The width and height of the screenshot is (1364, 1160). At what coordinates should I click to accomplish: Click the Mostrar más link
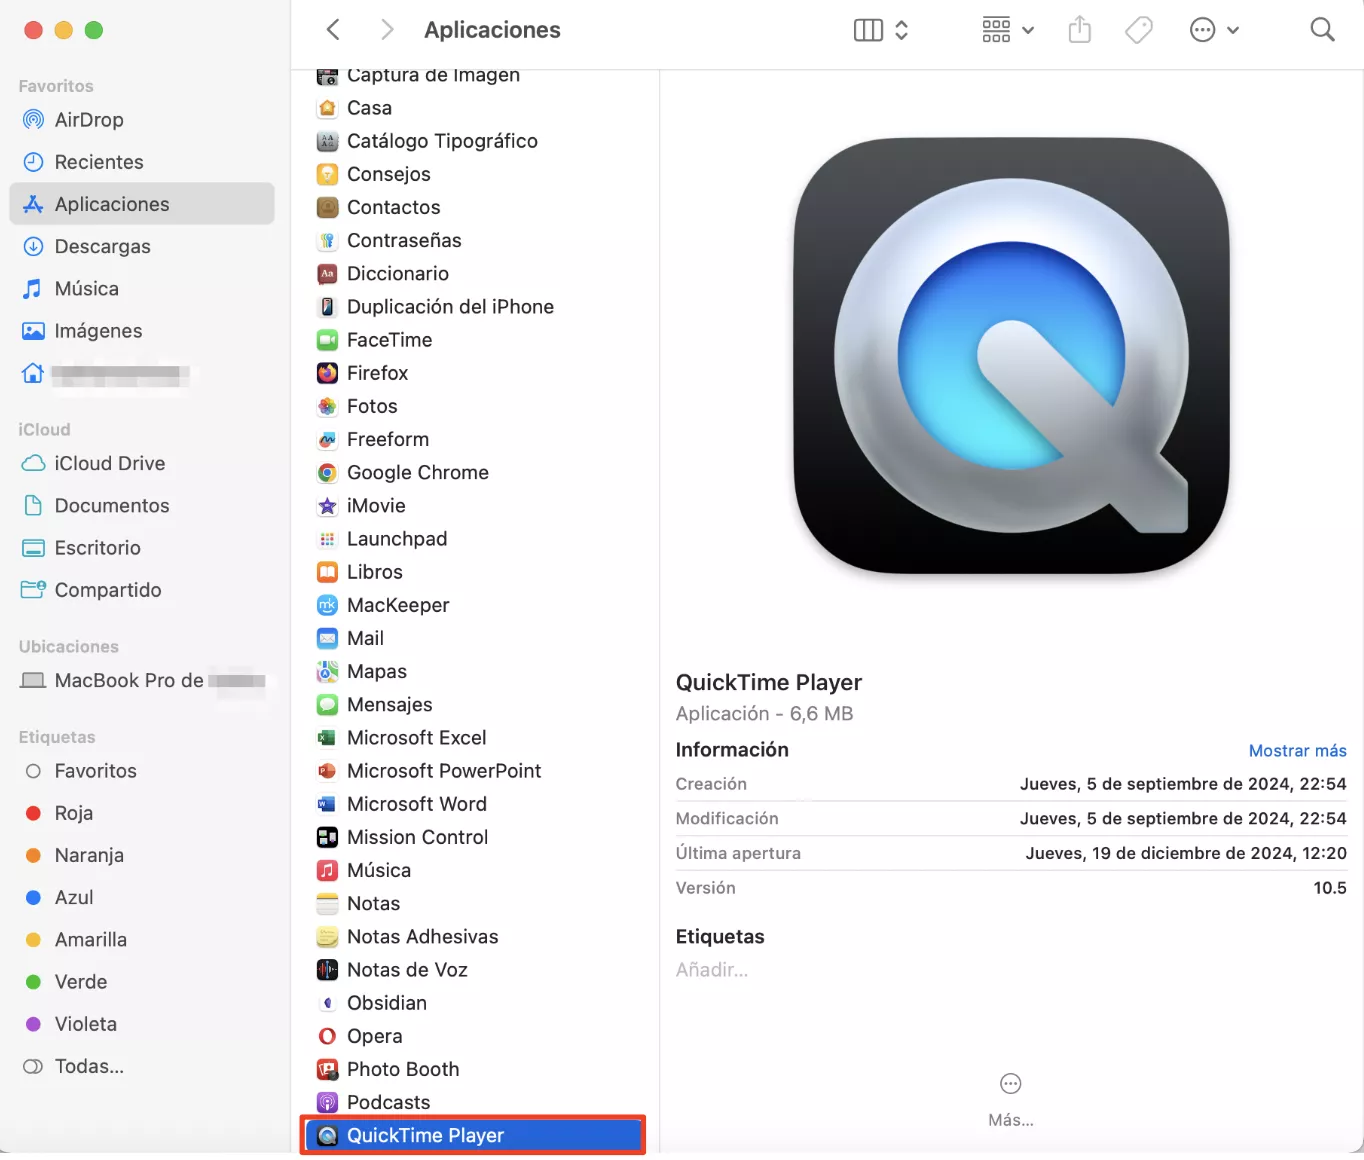click(1297, 751)
